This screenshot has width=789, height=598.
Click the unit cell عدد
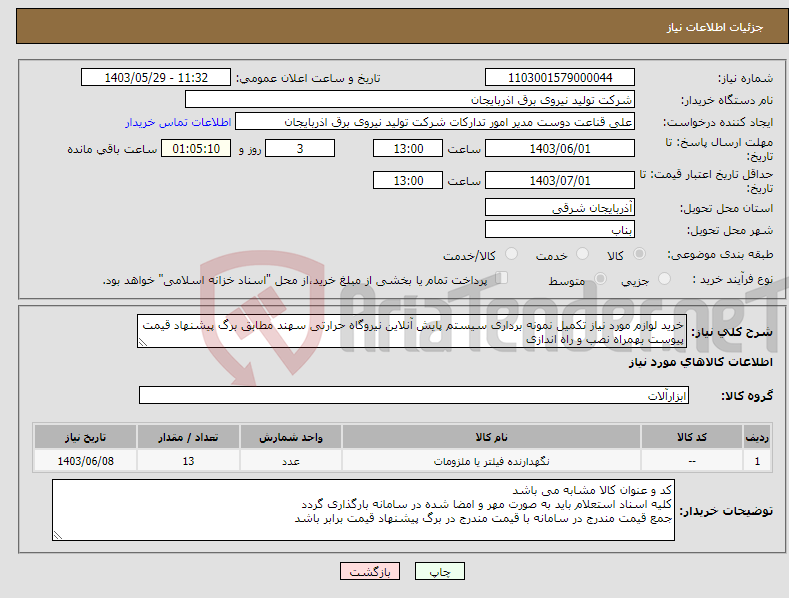[x=291, y=461]
